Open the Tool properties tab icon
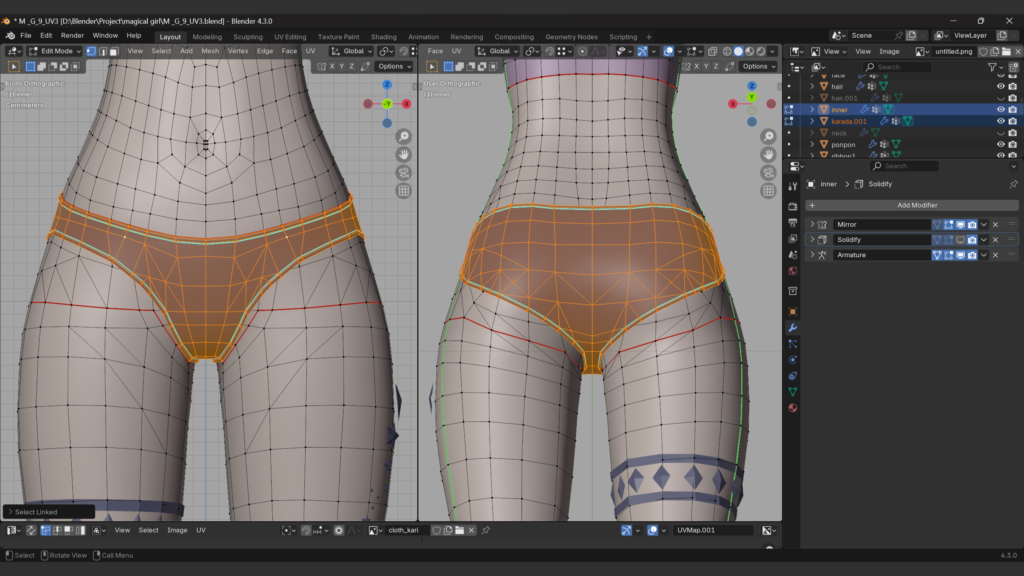The image size is (1024, 576). (793, 184)
